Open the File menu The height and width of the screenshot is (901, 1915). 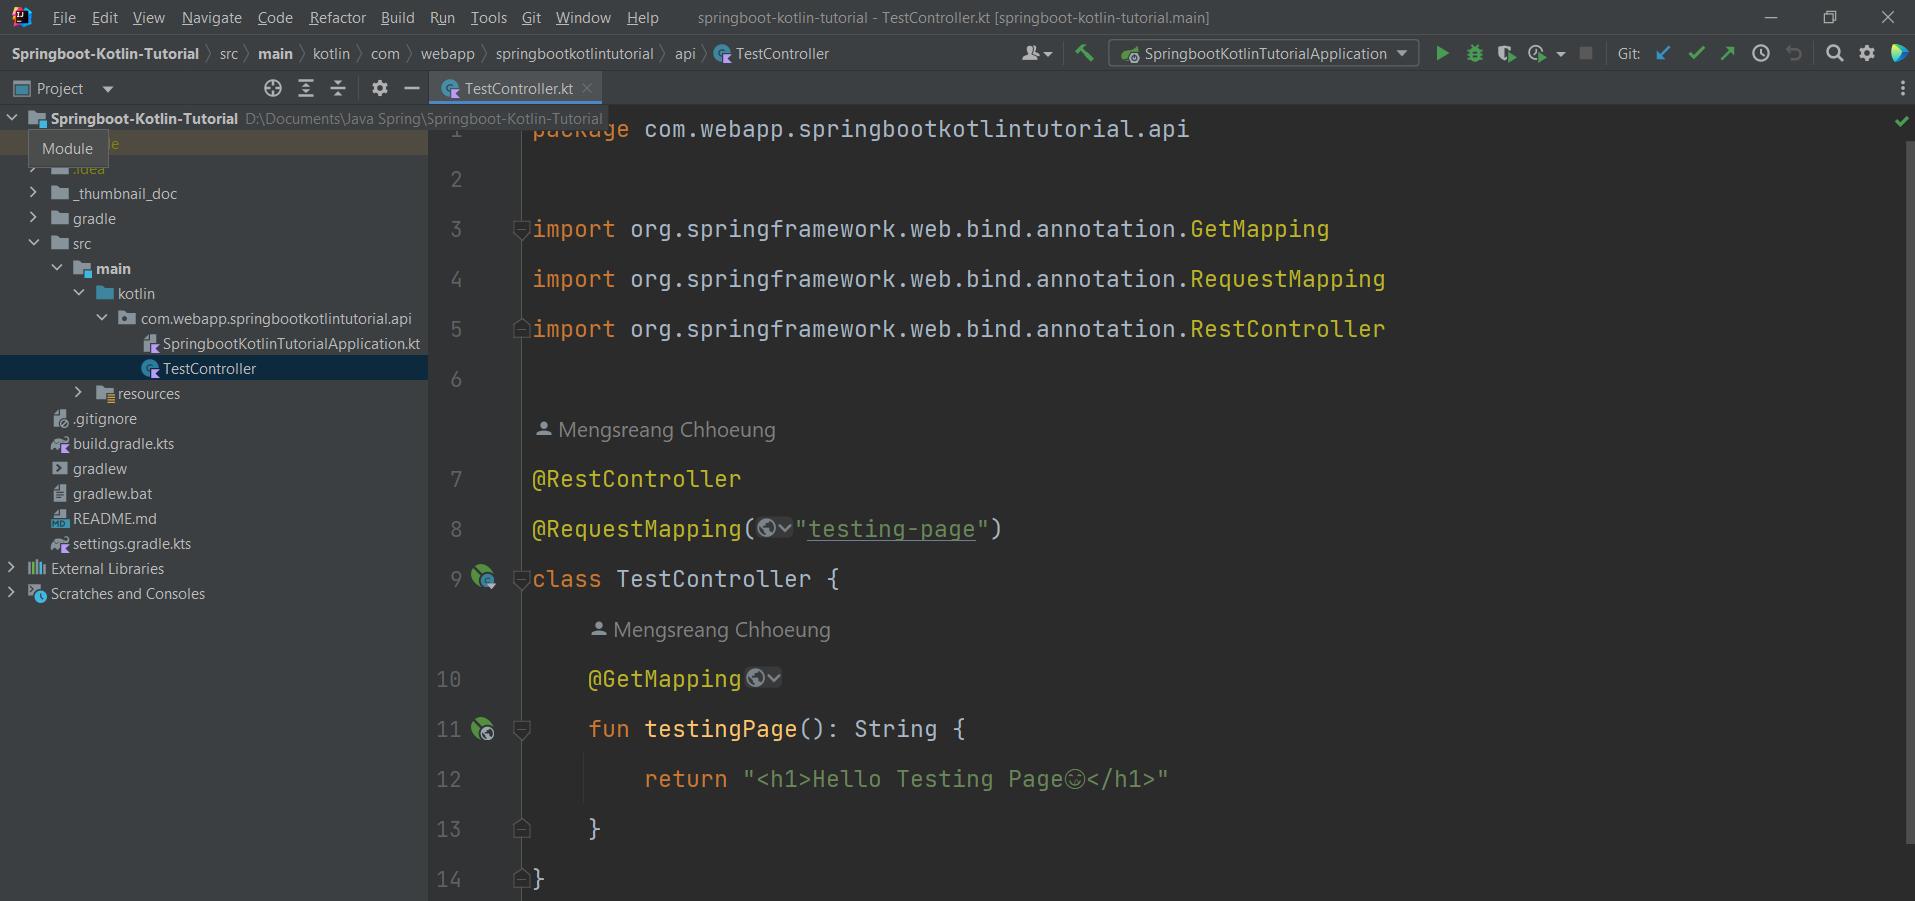tap(64, 17)
